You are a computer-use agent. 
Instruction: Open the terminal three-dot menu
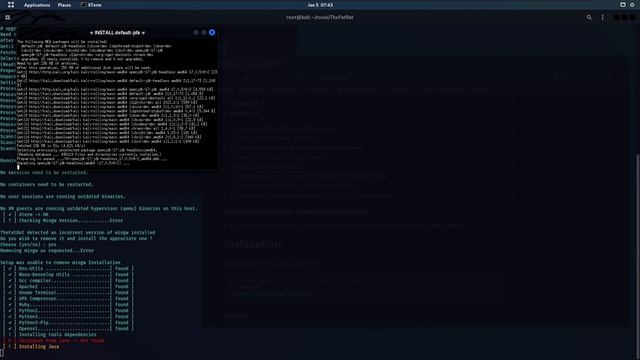(602, 17)
